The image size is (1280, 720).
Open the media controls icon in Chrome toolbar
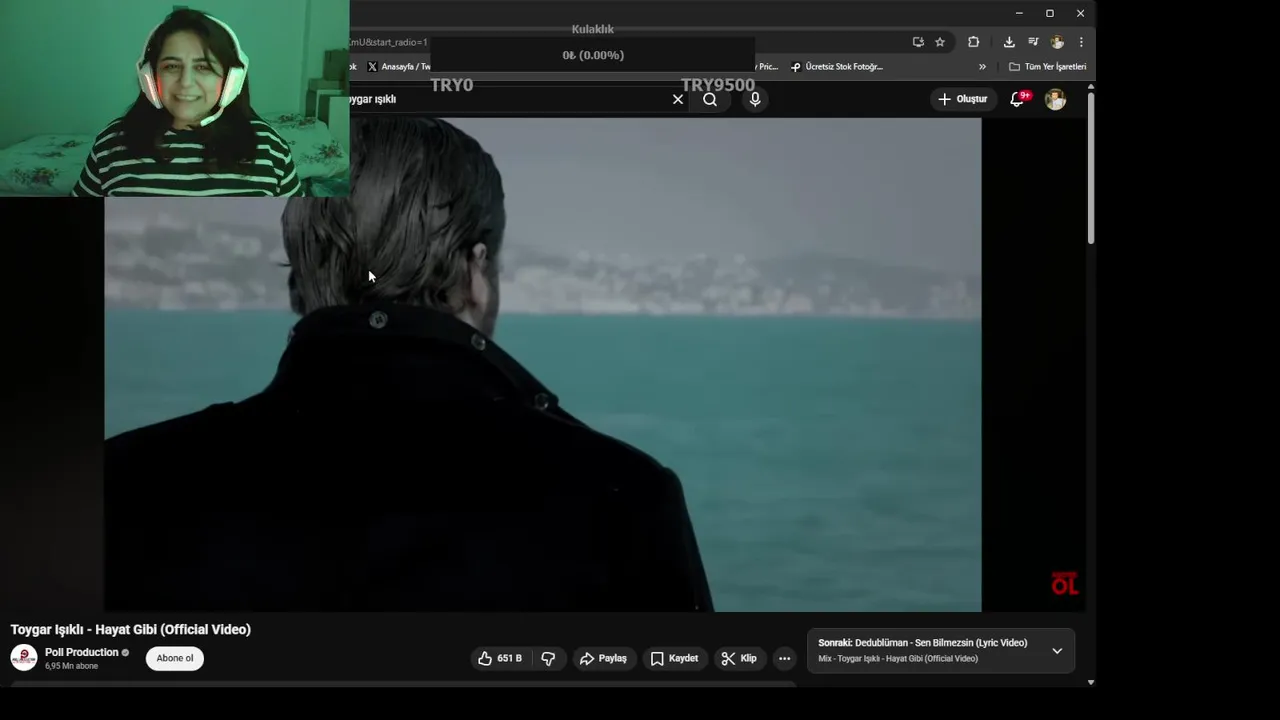coord(1033,42)
